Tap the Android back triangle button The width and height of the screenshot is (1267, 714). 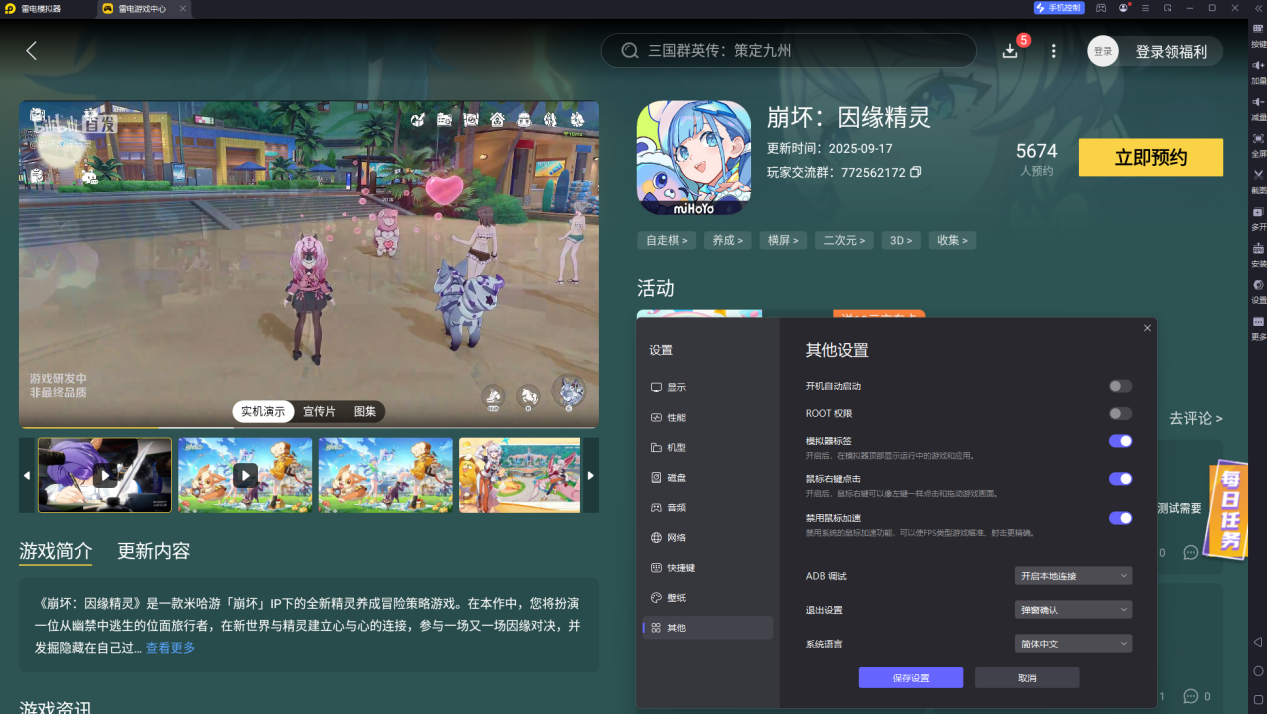[x=1258, y=642]
